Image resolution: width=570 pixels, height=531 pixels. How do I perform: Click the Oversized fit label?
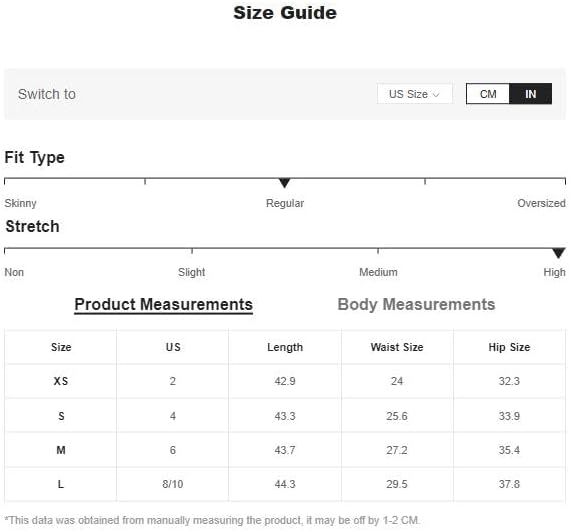tap(541, 203)
